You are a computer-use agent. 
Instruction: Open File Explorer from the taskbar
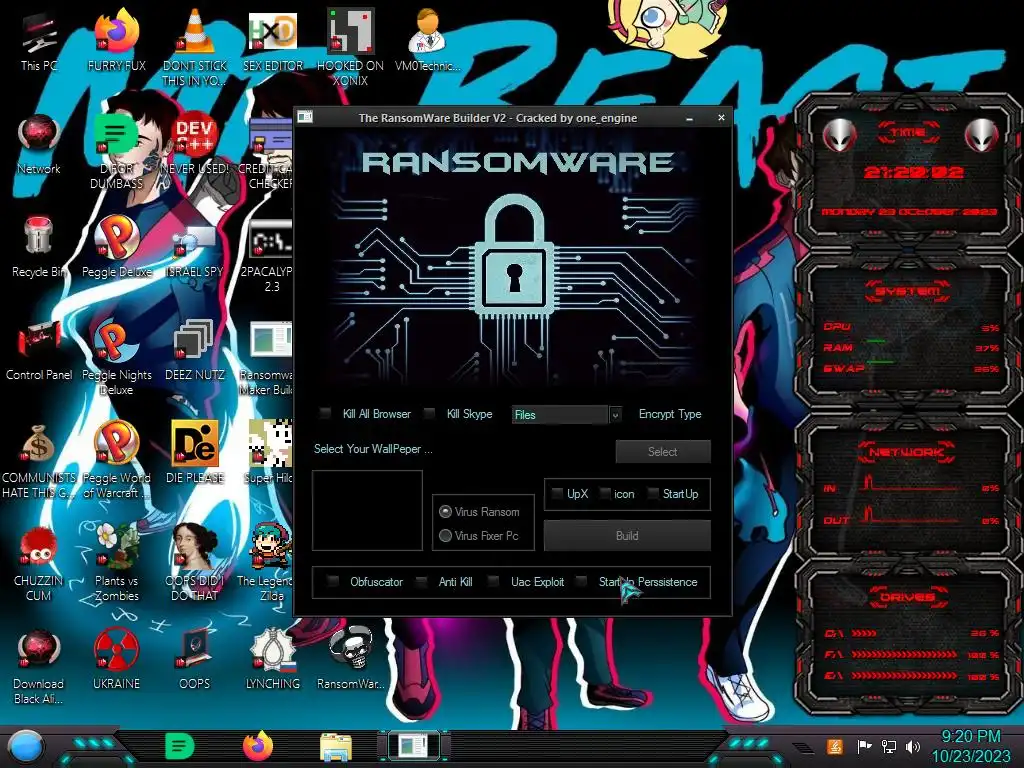(x=336, y=747)
